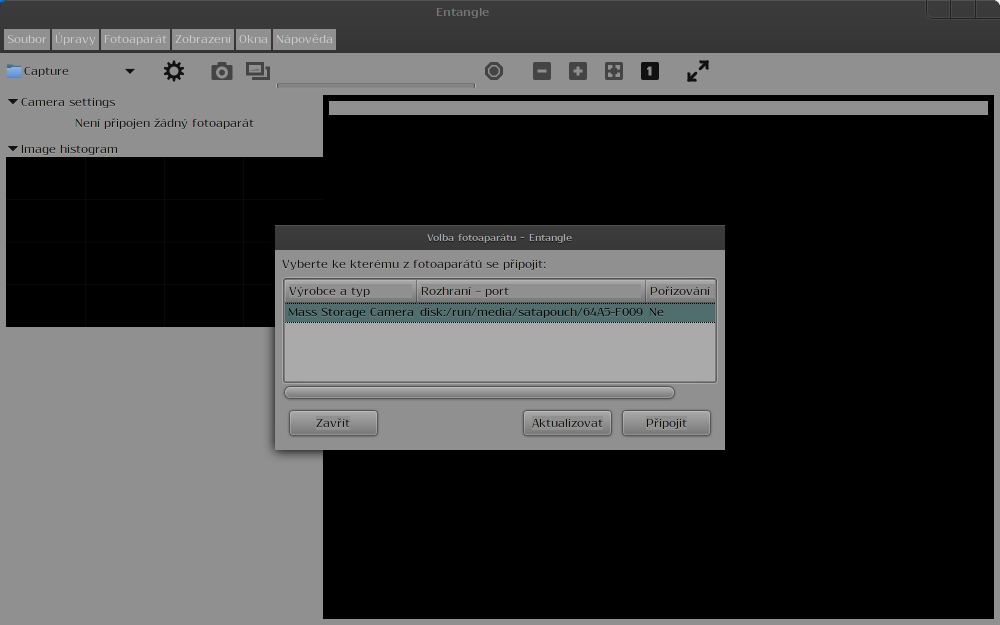Click the Volba fotoaparátu dialog title bar
Viewport: 1000px width, 625px height.
[x=499, y=237]
